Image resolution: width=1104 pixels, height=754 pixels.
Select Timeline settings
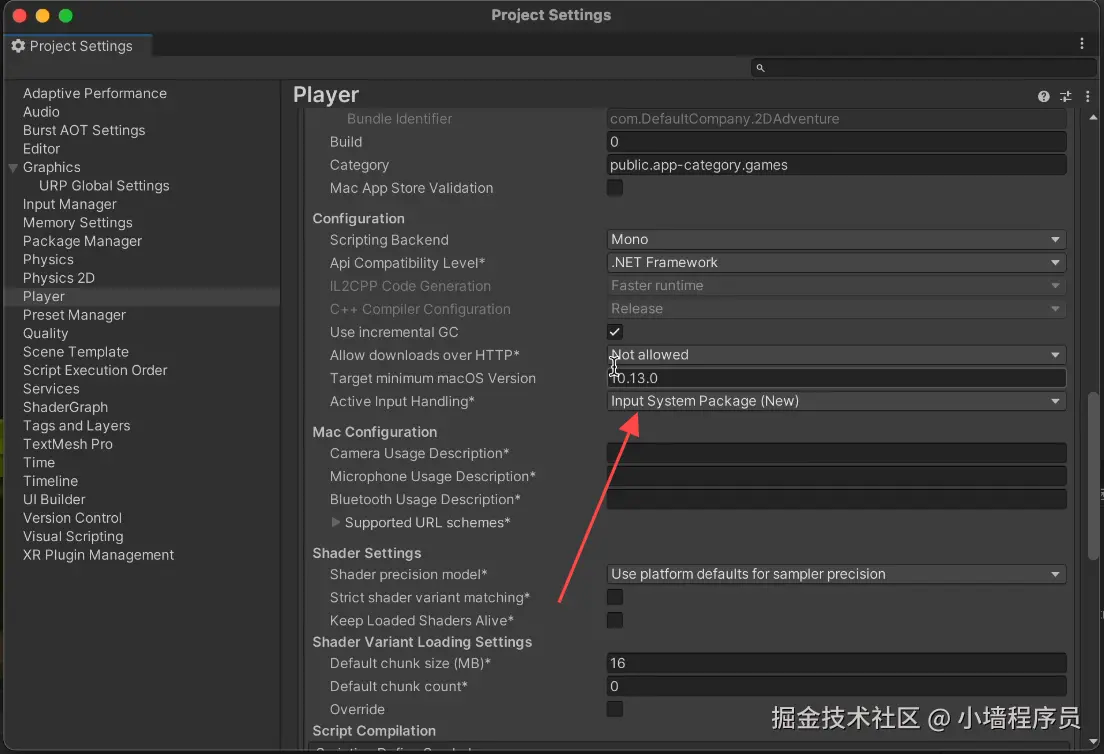click(50, 481)
